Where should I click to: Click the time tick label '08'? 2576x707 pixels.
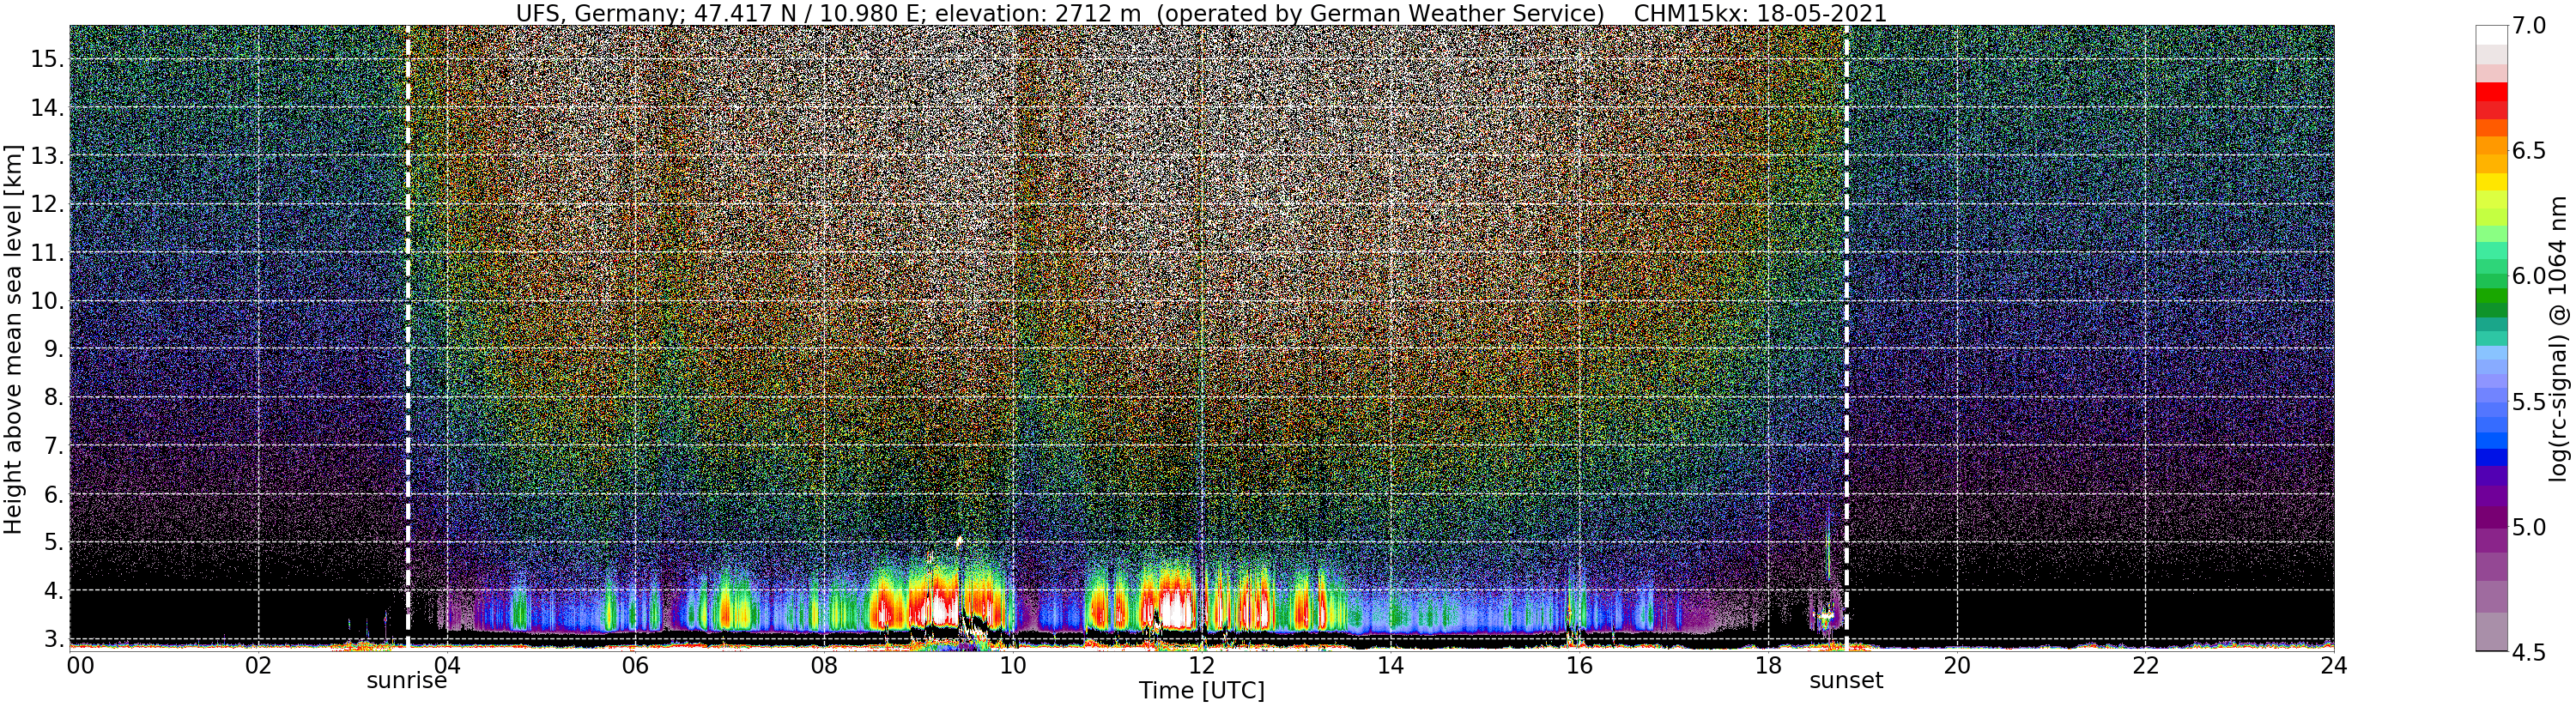(824, 665)
